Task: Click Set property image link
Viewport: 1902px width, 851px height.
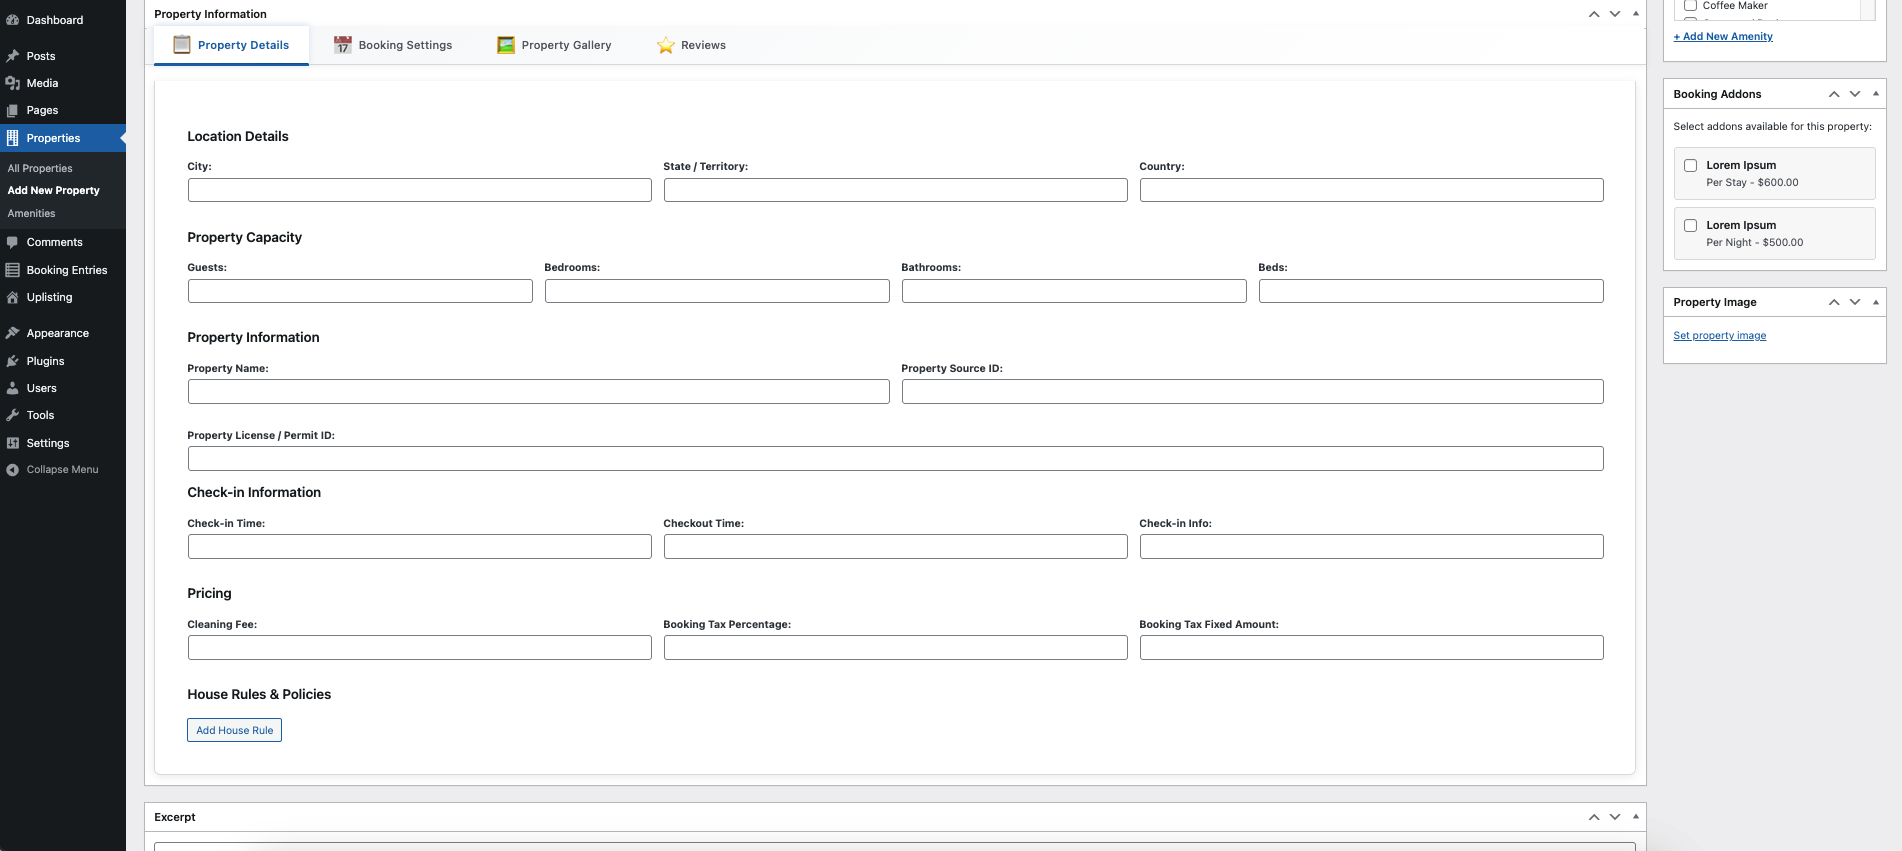Action: [1720, 336]
